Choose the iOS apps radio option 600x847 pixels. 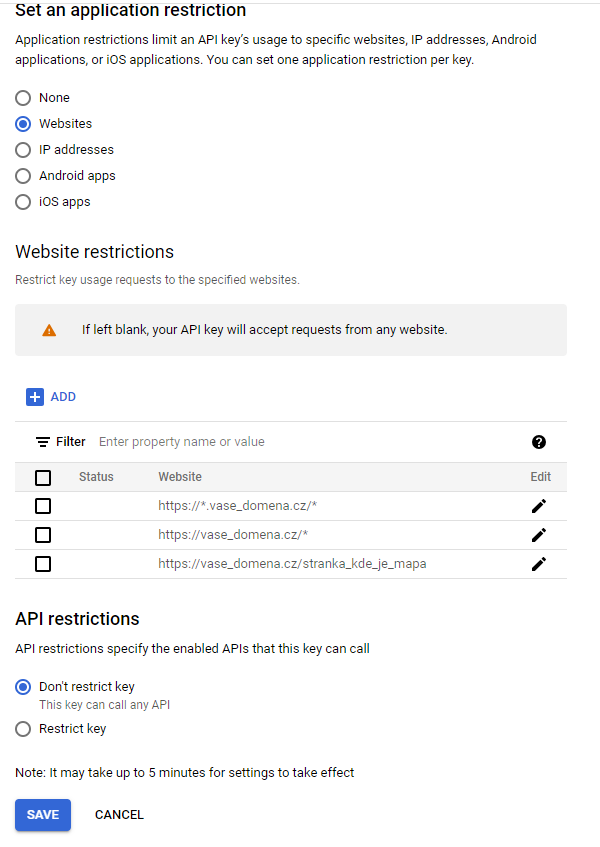point(23,202)
